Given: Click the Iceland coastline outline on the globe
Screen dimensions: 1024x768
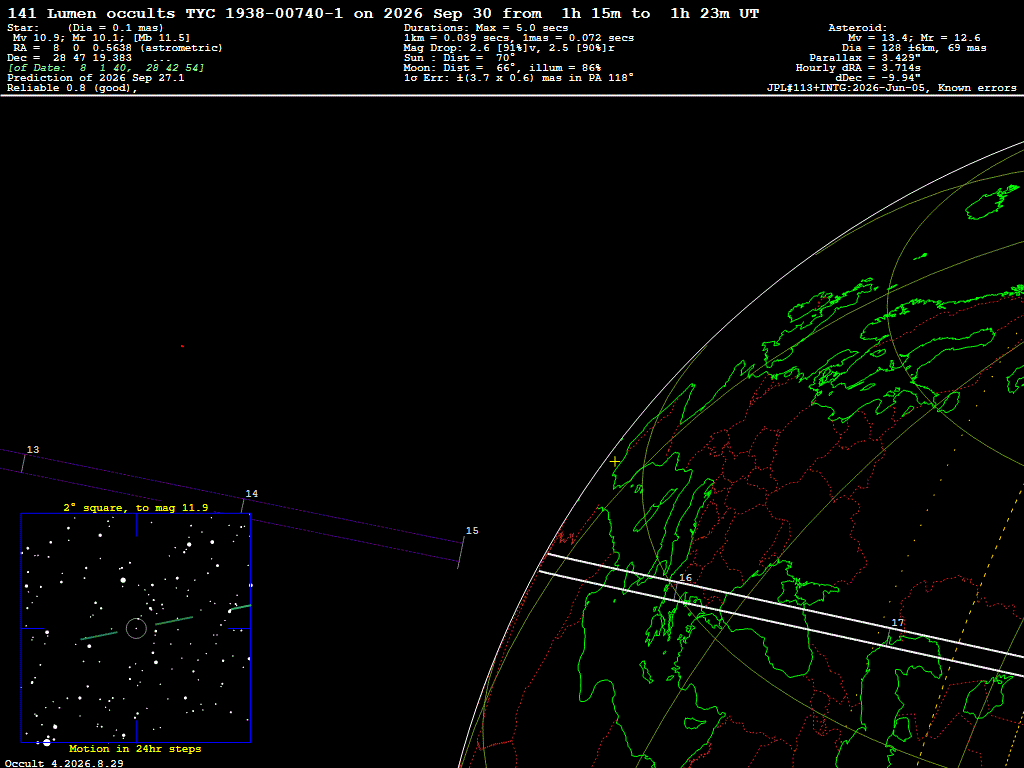Looking at the screenshot, I should (992, 202).
